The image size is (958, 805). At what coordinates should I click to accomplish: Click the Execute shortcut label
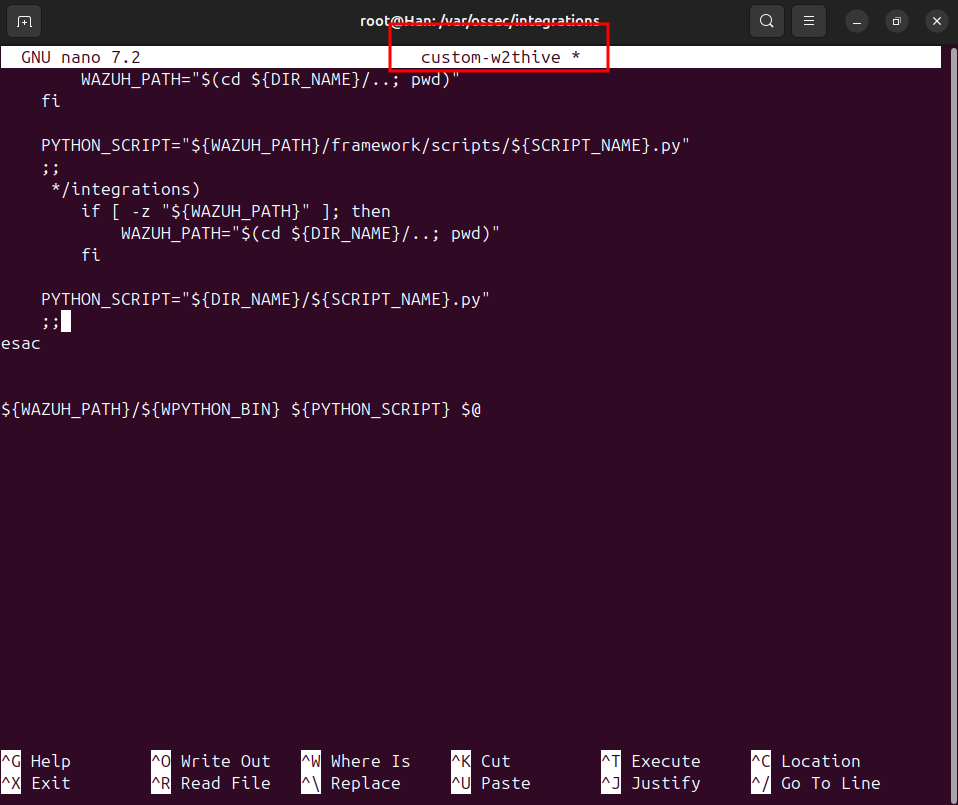click(x=665, y=761)
